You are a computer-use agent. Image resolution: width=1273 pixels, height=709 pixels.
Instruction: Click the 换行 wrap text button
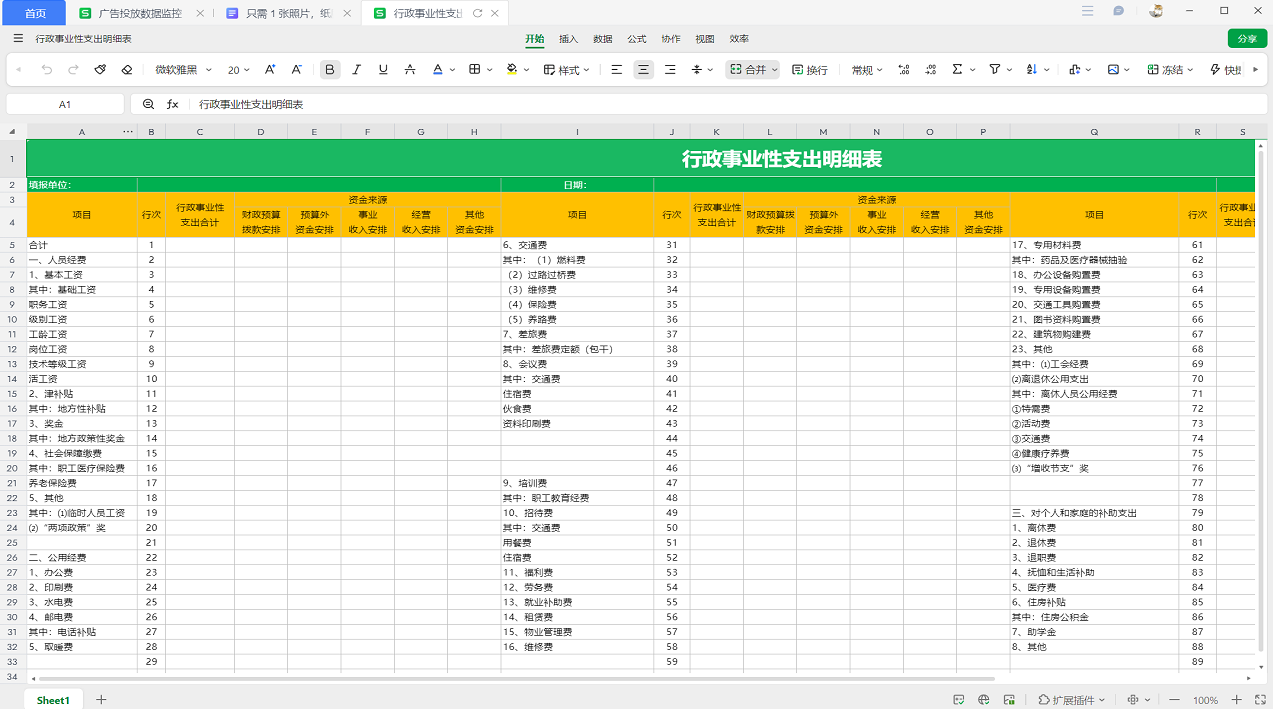point(810,70)
